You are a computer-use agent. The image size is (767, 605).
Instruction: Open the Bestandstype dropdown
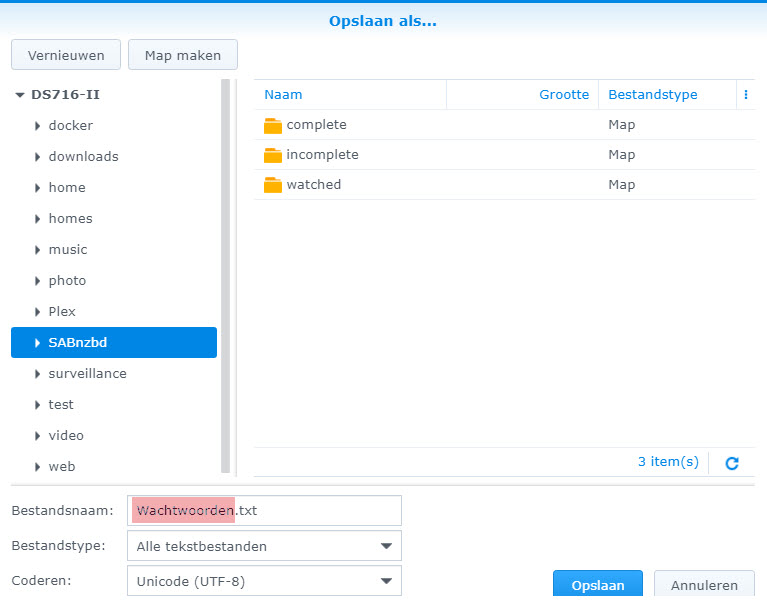(385, 546)
